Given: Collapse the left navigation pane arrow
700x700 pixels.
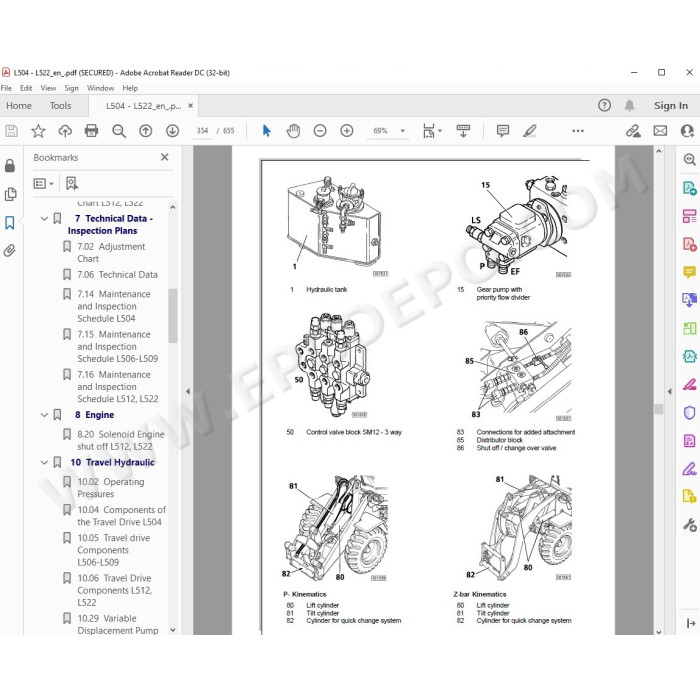Looking at the screenshot, I should click(x=188, y=391).
